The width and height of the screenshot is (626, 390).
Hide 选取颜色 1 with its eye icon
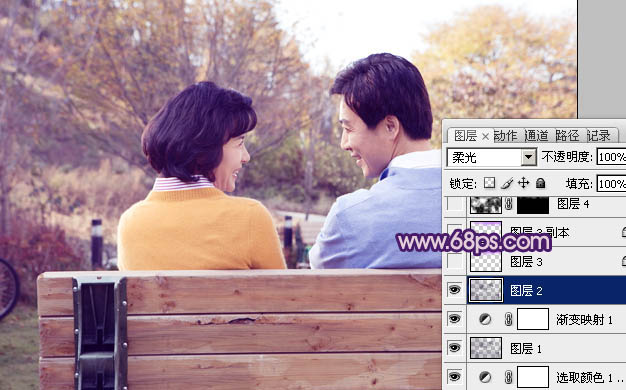(454, 377)
